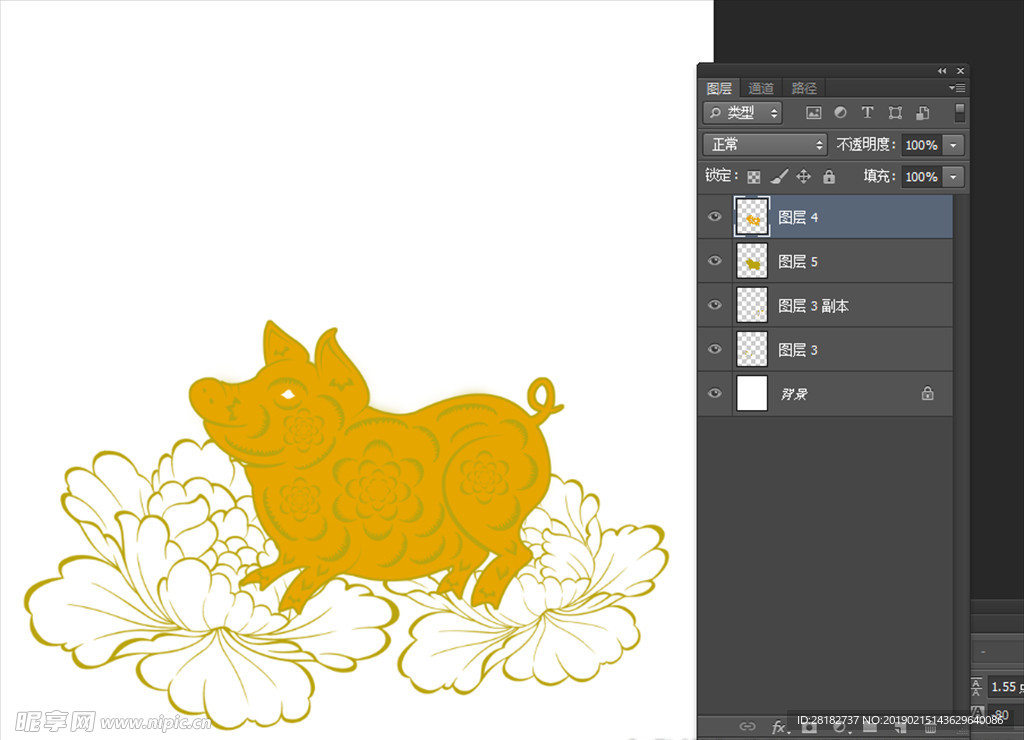Screen dimensions: 1024x740
Task: Hide layer 图层 4 with eye icon
Action: pyautogui.click(x=714, y=217)
